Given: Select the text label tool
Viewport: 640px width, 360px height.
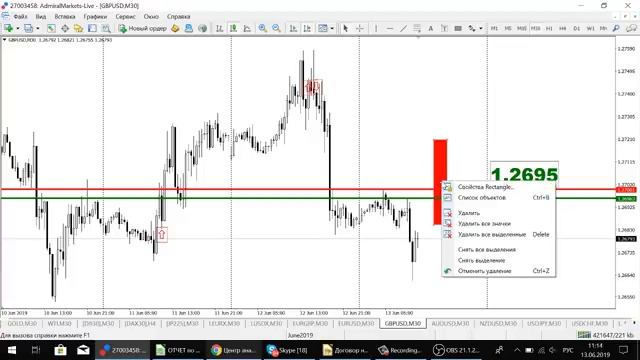Looking at the screenshot, I should click(444, 28).
